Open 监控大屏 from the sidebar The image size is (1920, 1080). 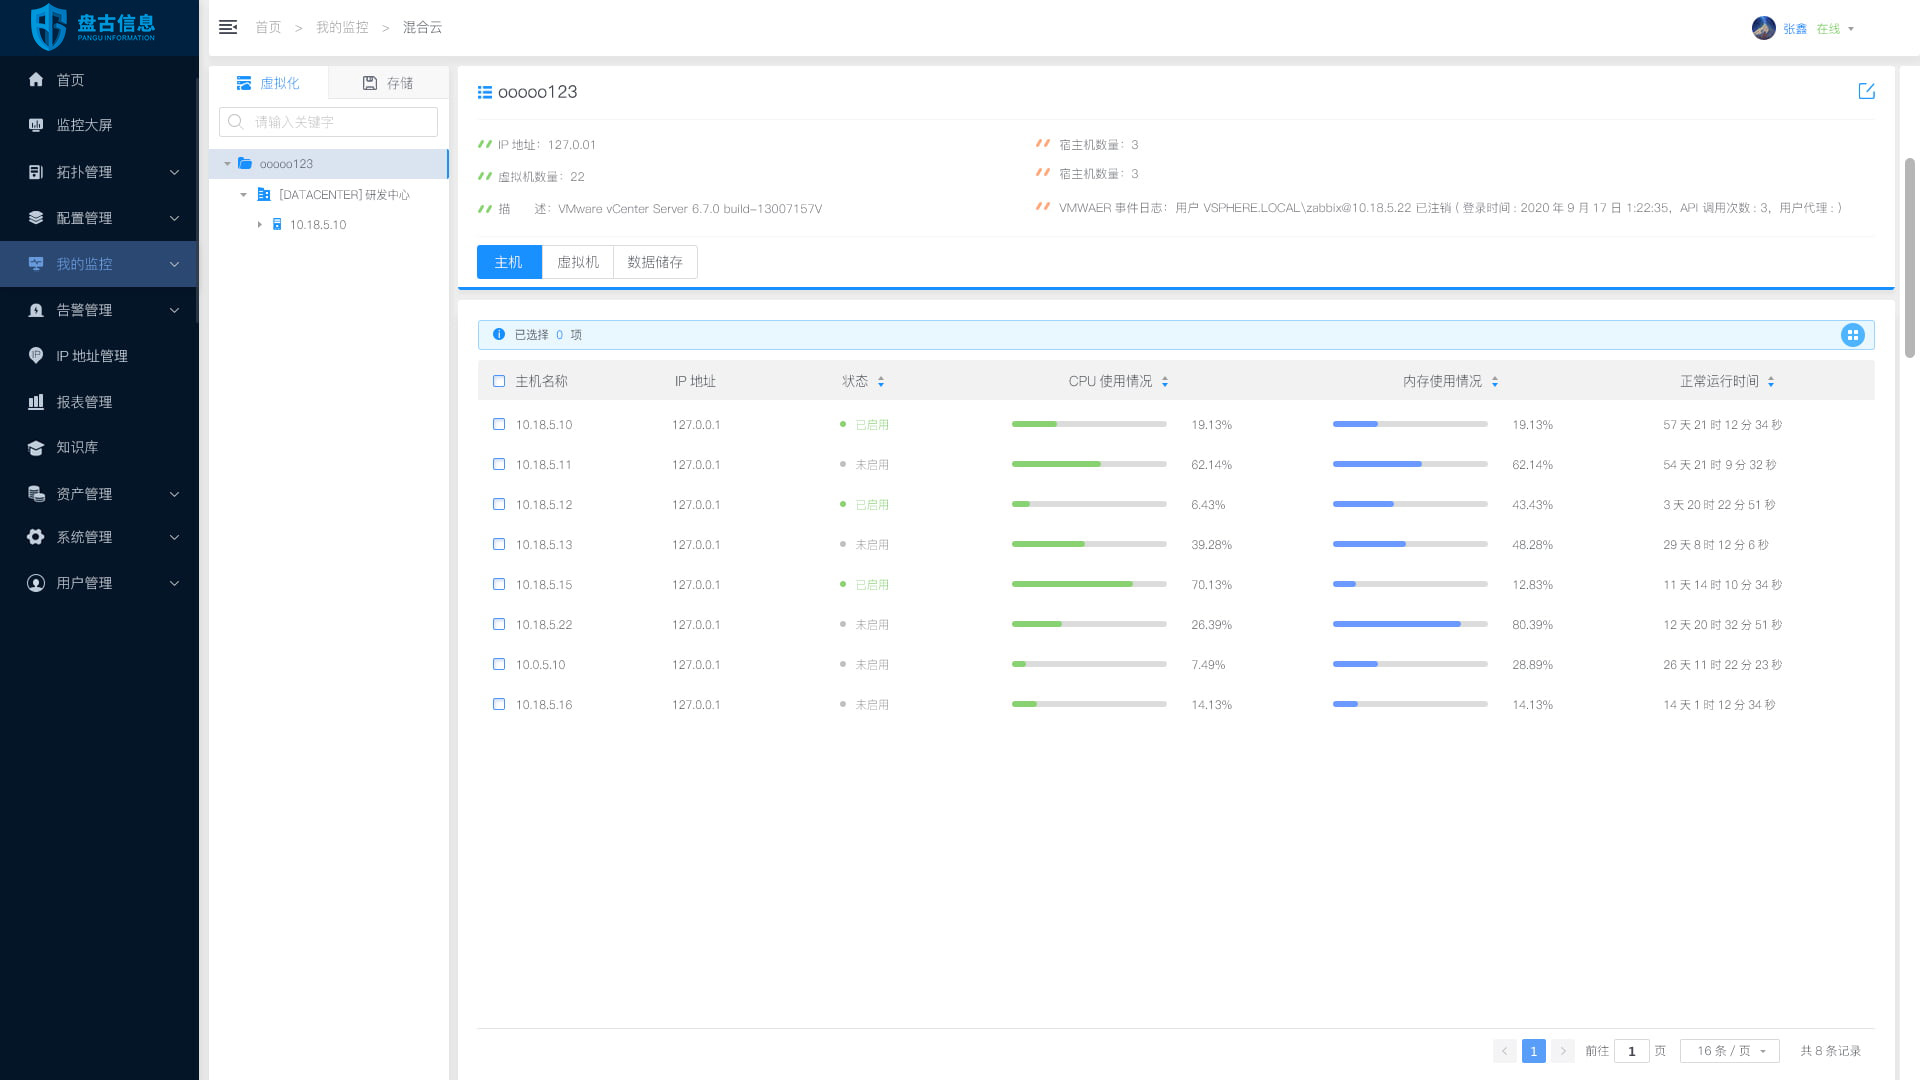pos(84,125)
